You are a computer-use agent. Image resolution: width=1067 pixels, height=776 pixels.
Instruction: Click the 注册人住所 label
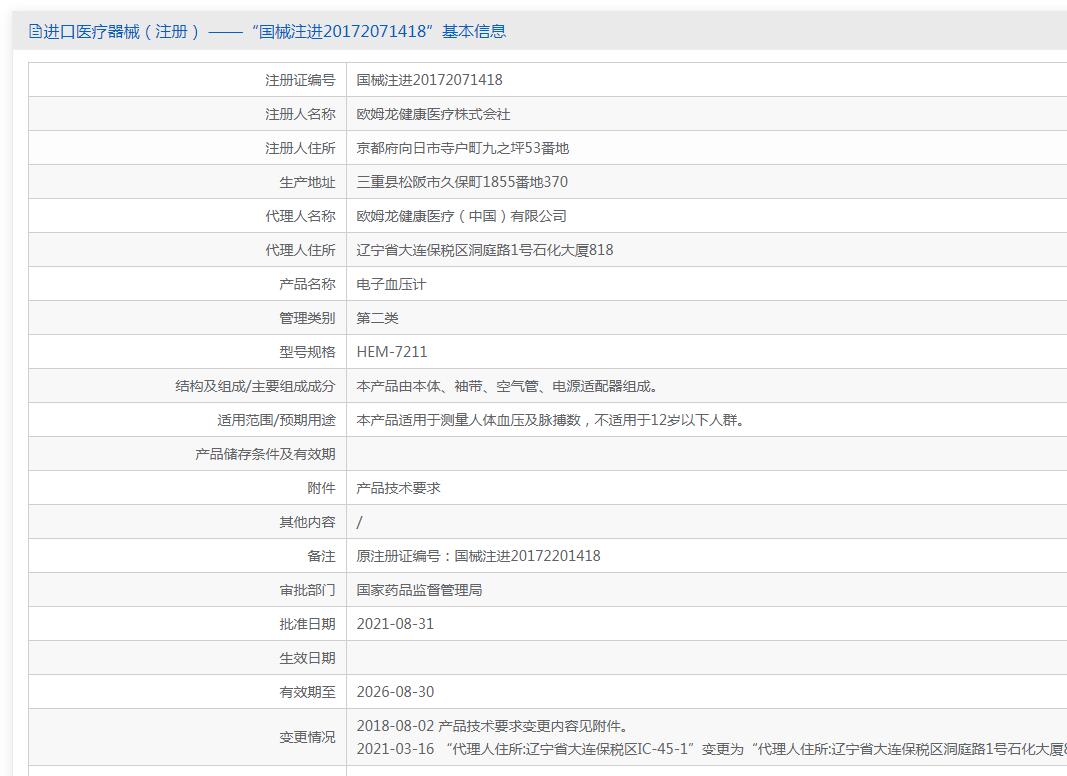pyautogui.click(x=300, y=148)
